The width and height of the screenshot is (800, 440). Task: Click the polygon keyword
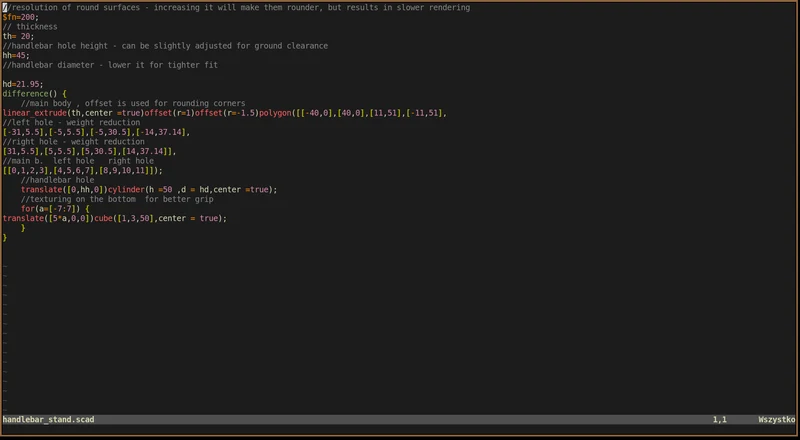click(x=275, y=113)
